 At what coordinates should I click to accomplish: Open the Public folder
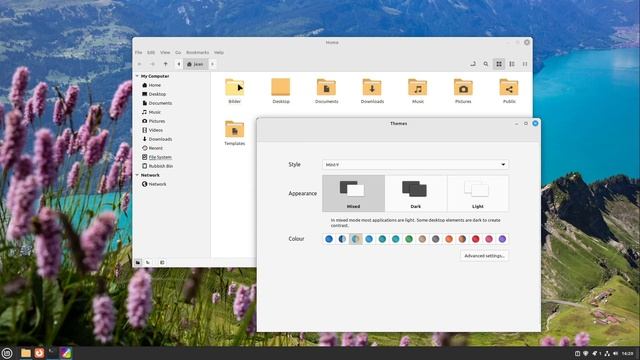tap(509, 91)
